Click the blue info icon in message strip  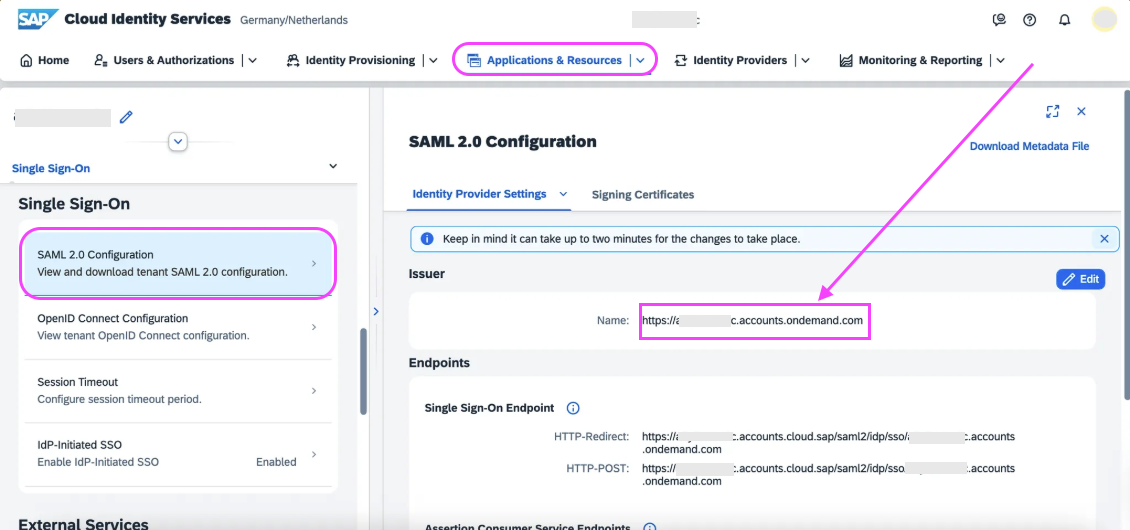point(427,239)
